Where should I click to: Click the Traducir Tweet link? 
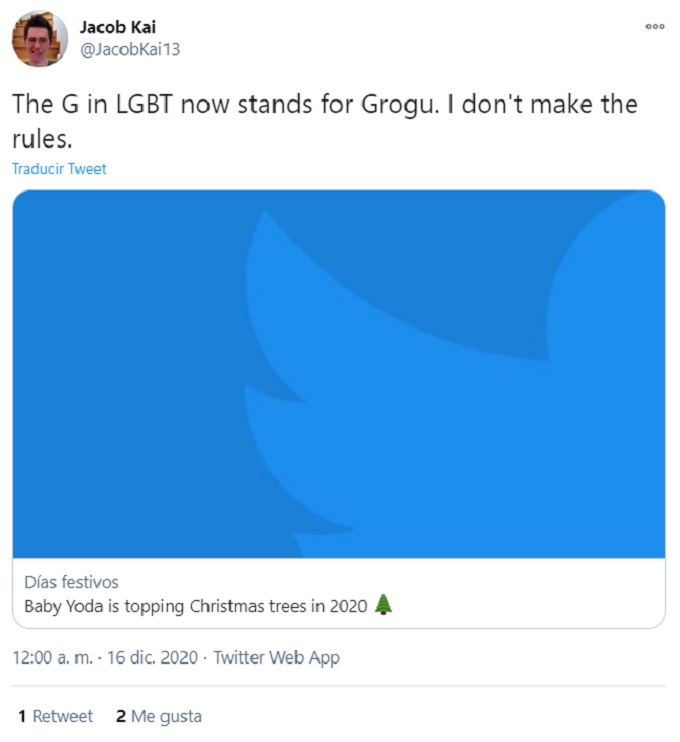point(59,169)
